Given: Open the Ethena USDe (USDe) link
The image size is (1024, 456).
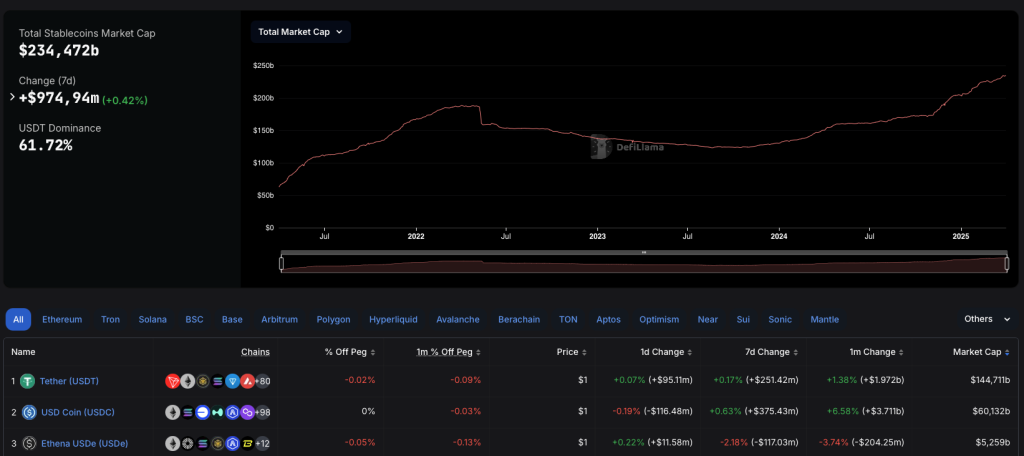Looking at the screenshot, I should point(84,444).
